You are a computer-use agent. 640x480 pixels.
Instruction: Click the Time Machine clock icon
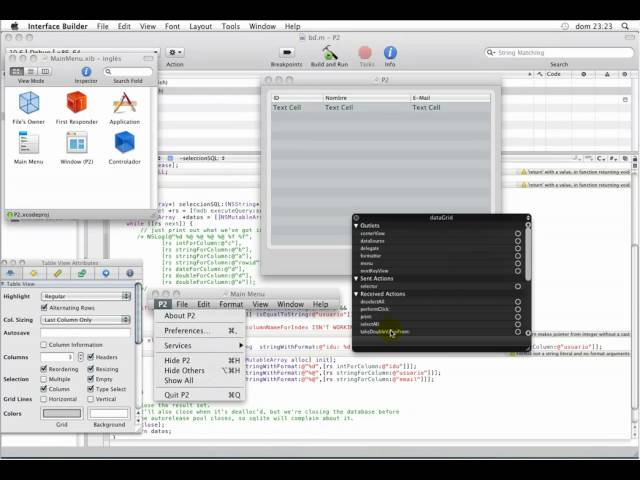tap(565, 26)
